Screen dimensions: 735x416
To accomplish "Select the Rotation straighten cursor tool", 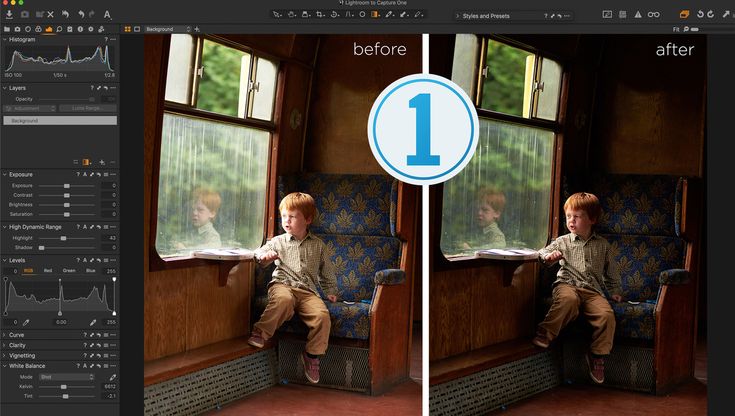I will pos(335,15).
